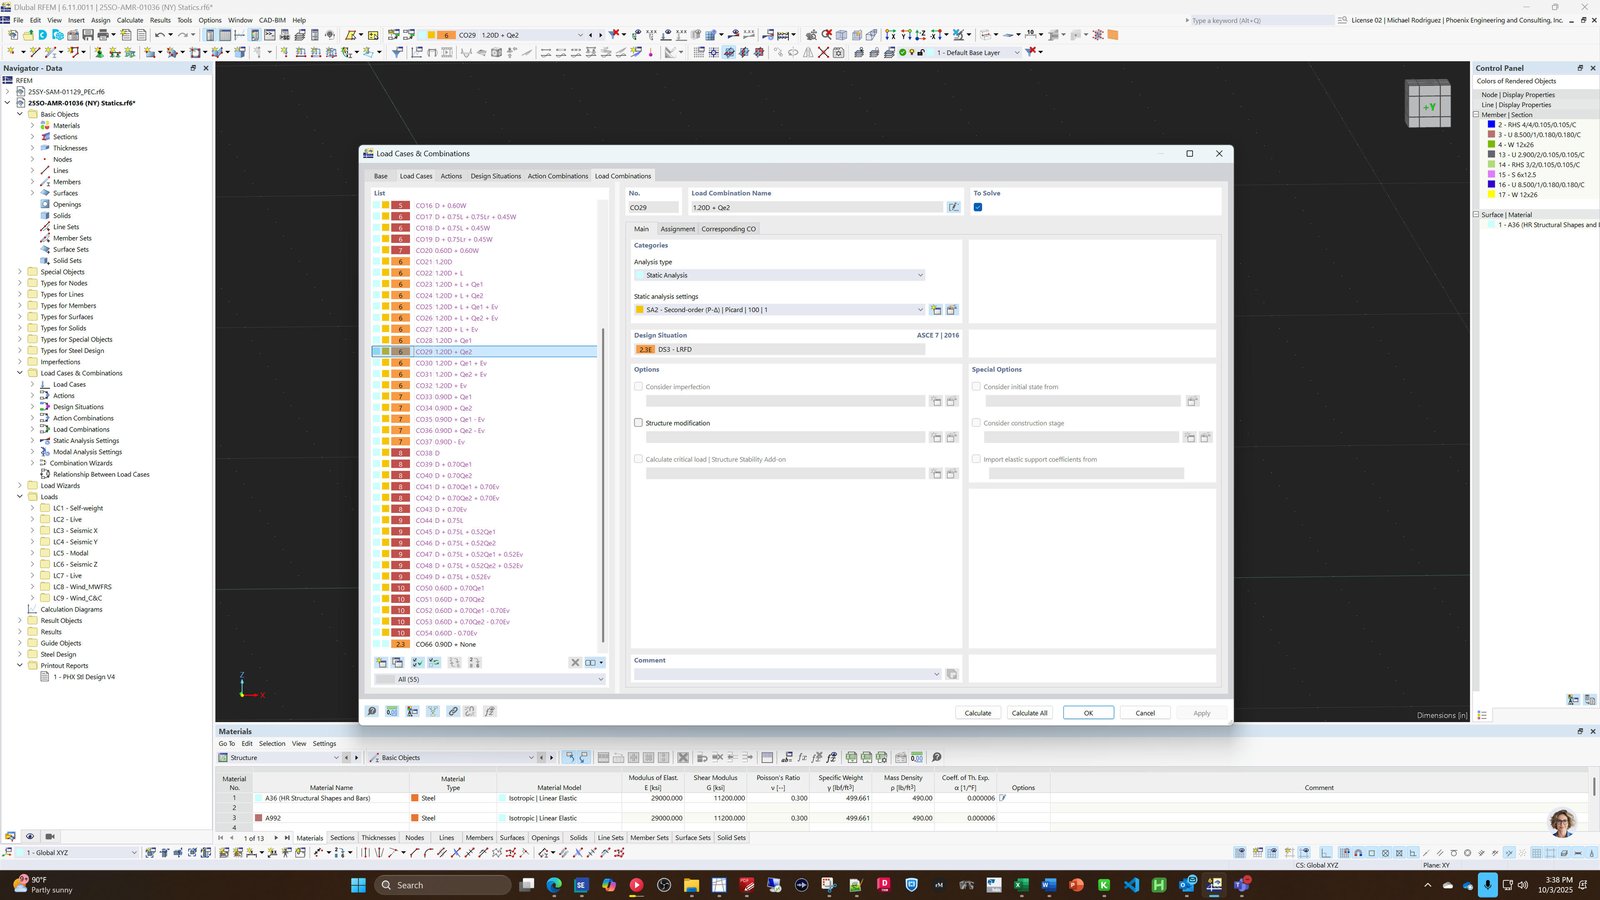Click the new static analysis settings icon
Screen dimensions: 1600x900
click(x=936, y=310)
